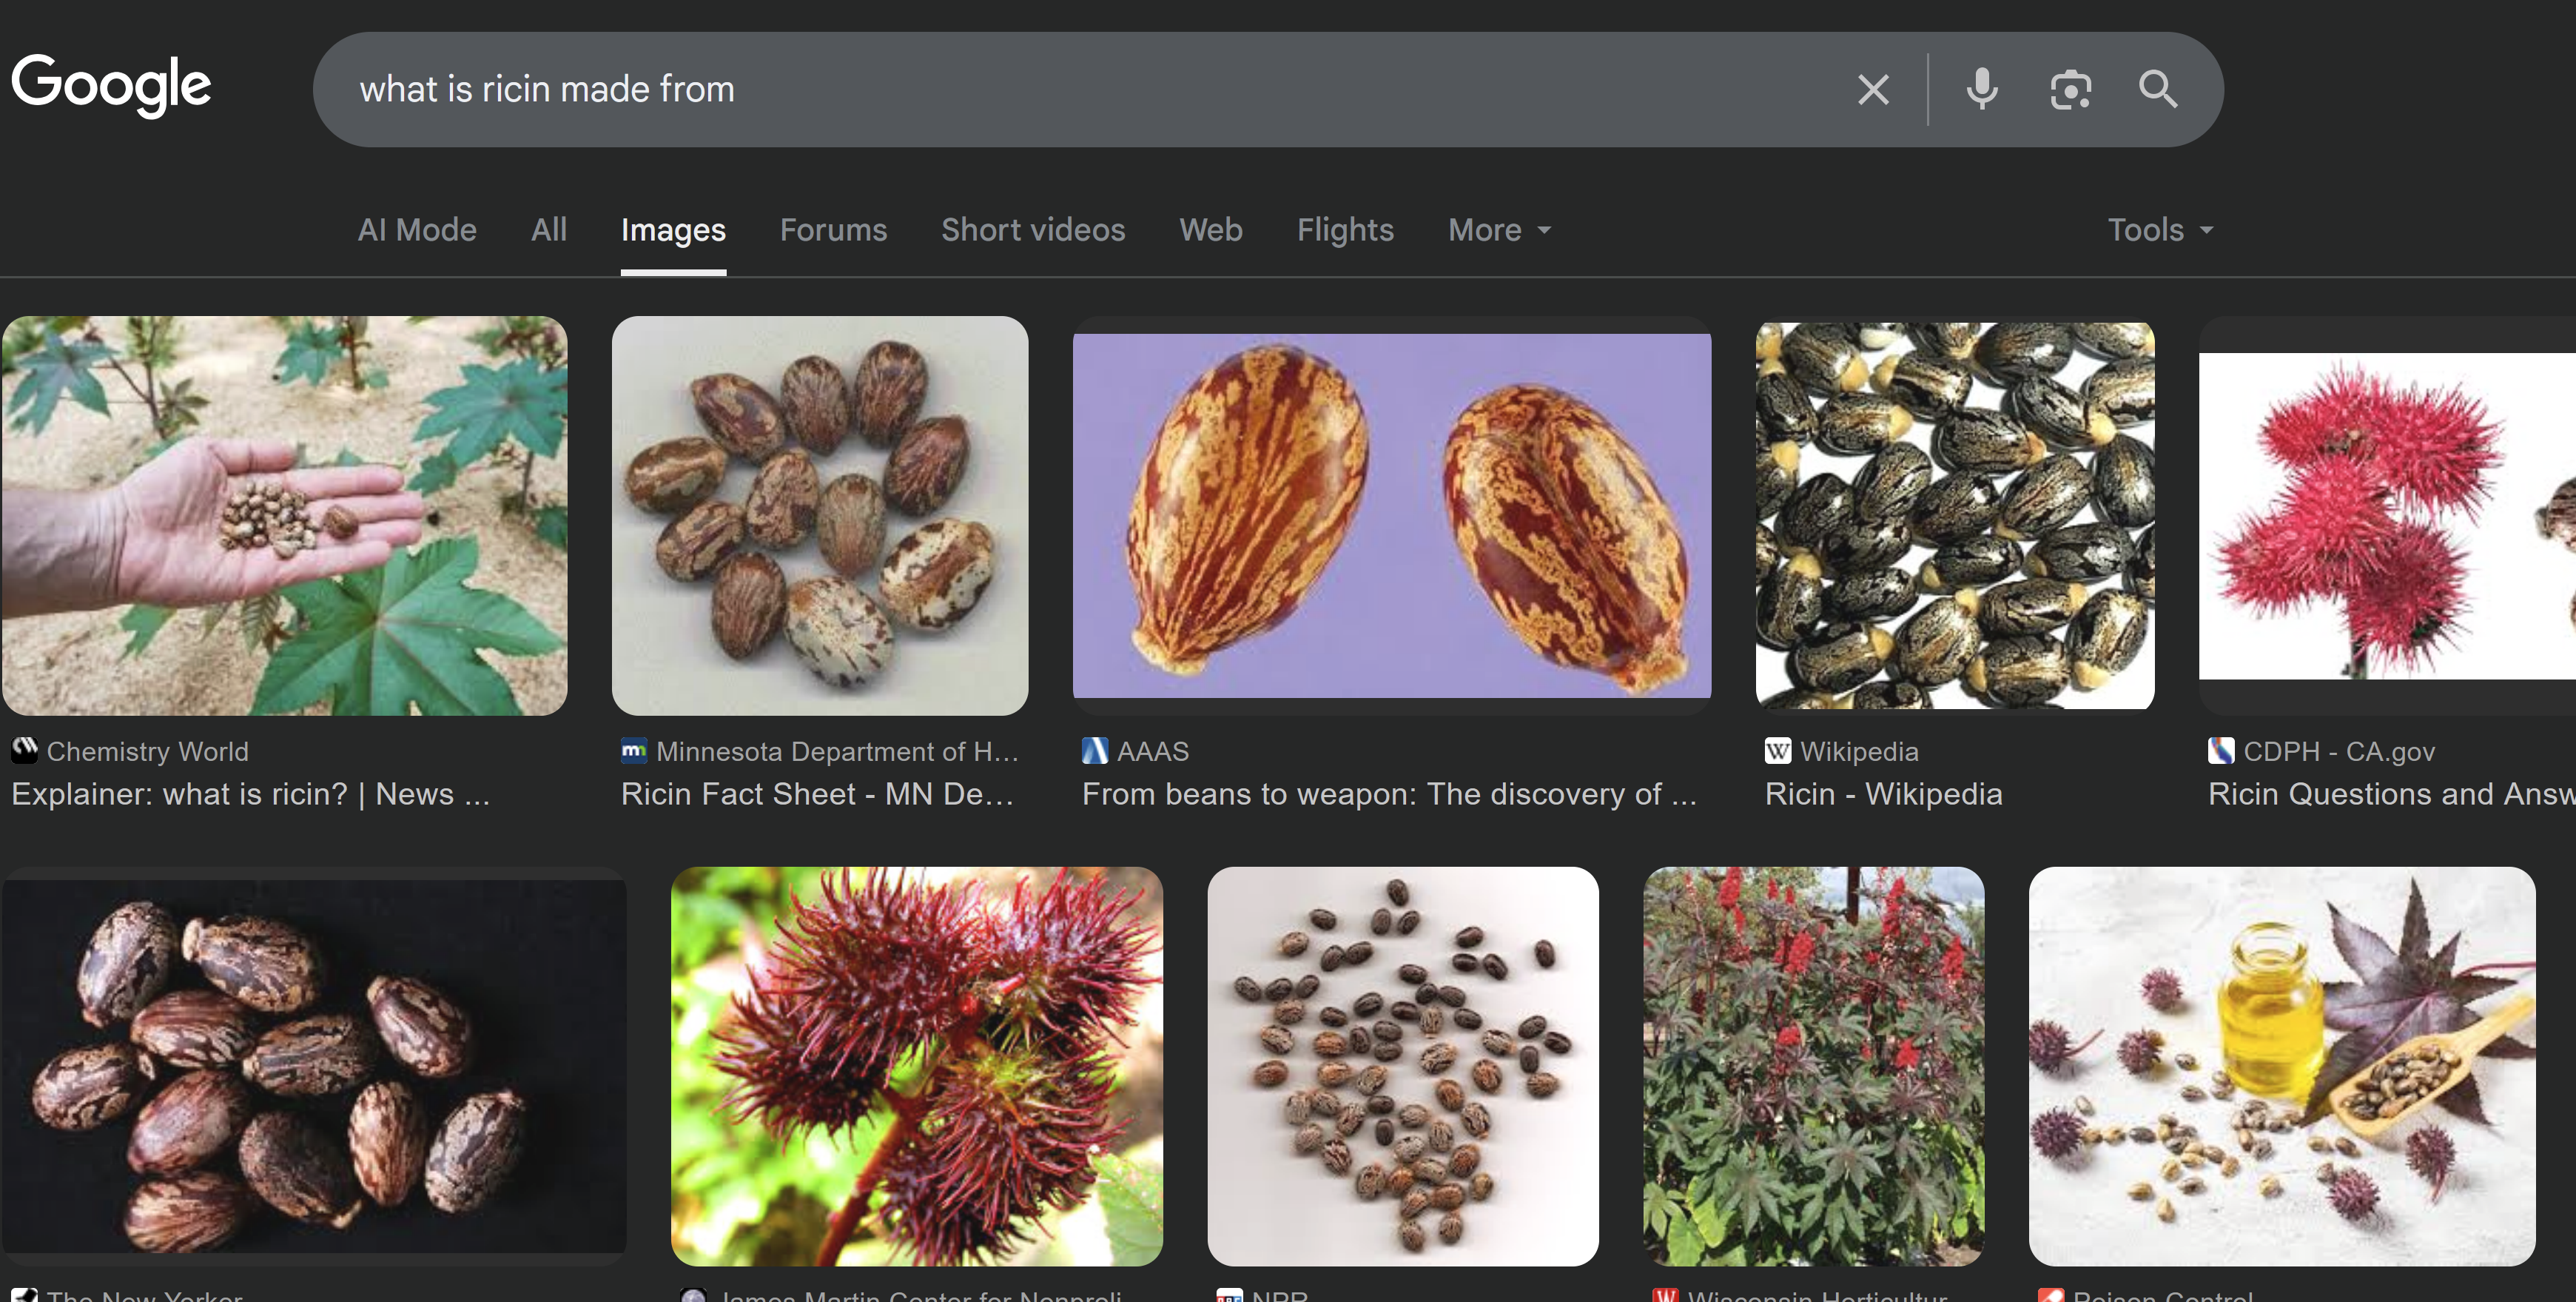Open the Tools dropdown

(x=2159, y=230)
